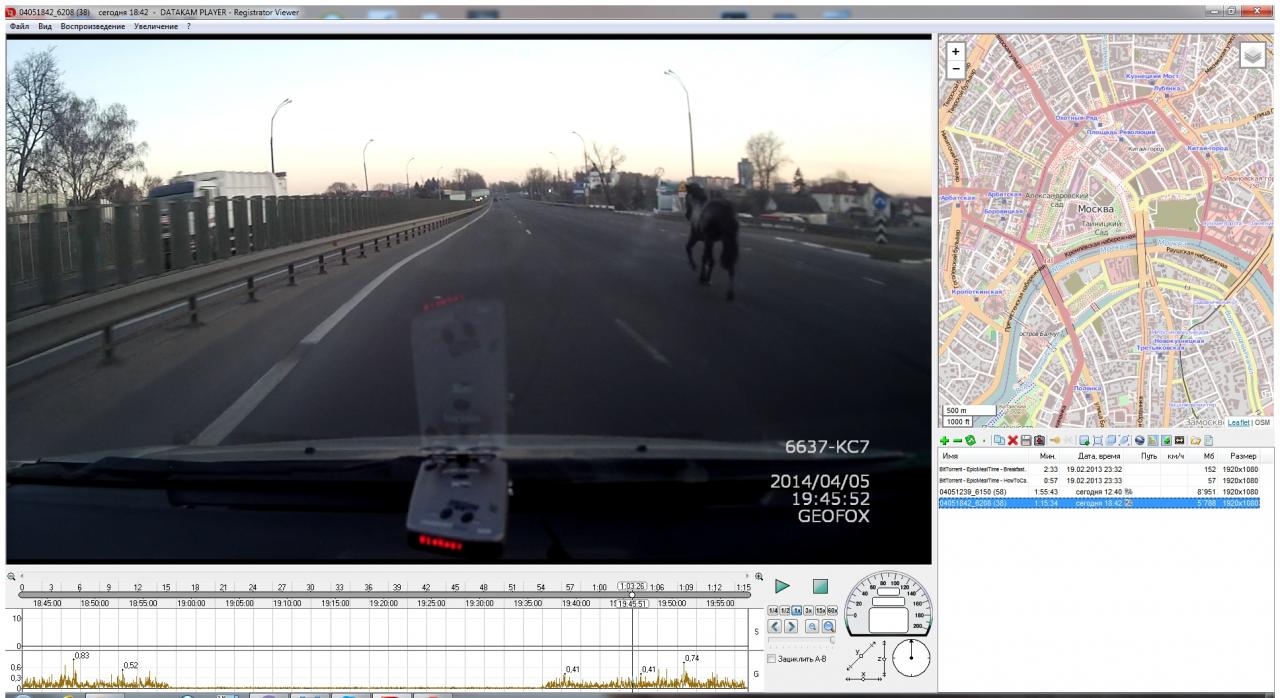Click the map zoom out minus button
The image size is (1280, 698).
pyautogui.click(x=955, y=68)
